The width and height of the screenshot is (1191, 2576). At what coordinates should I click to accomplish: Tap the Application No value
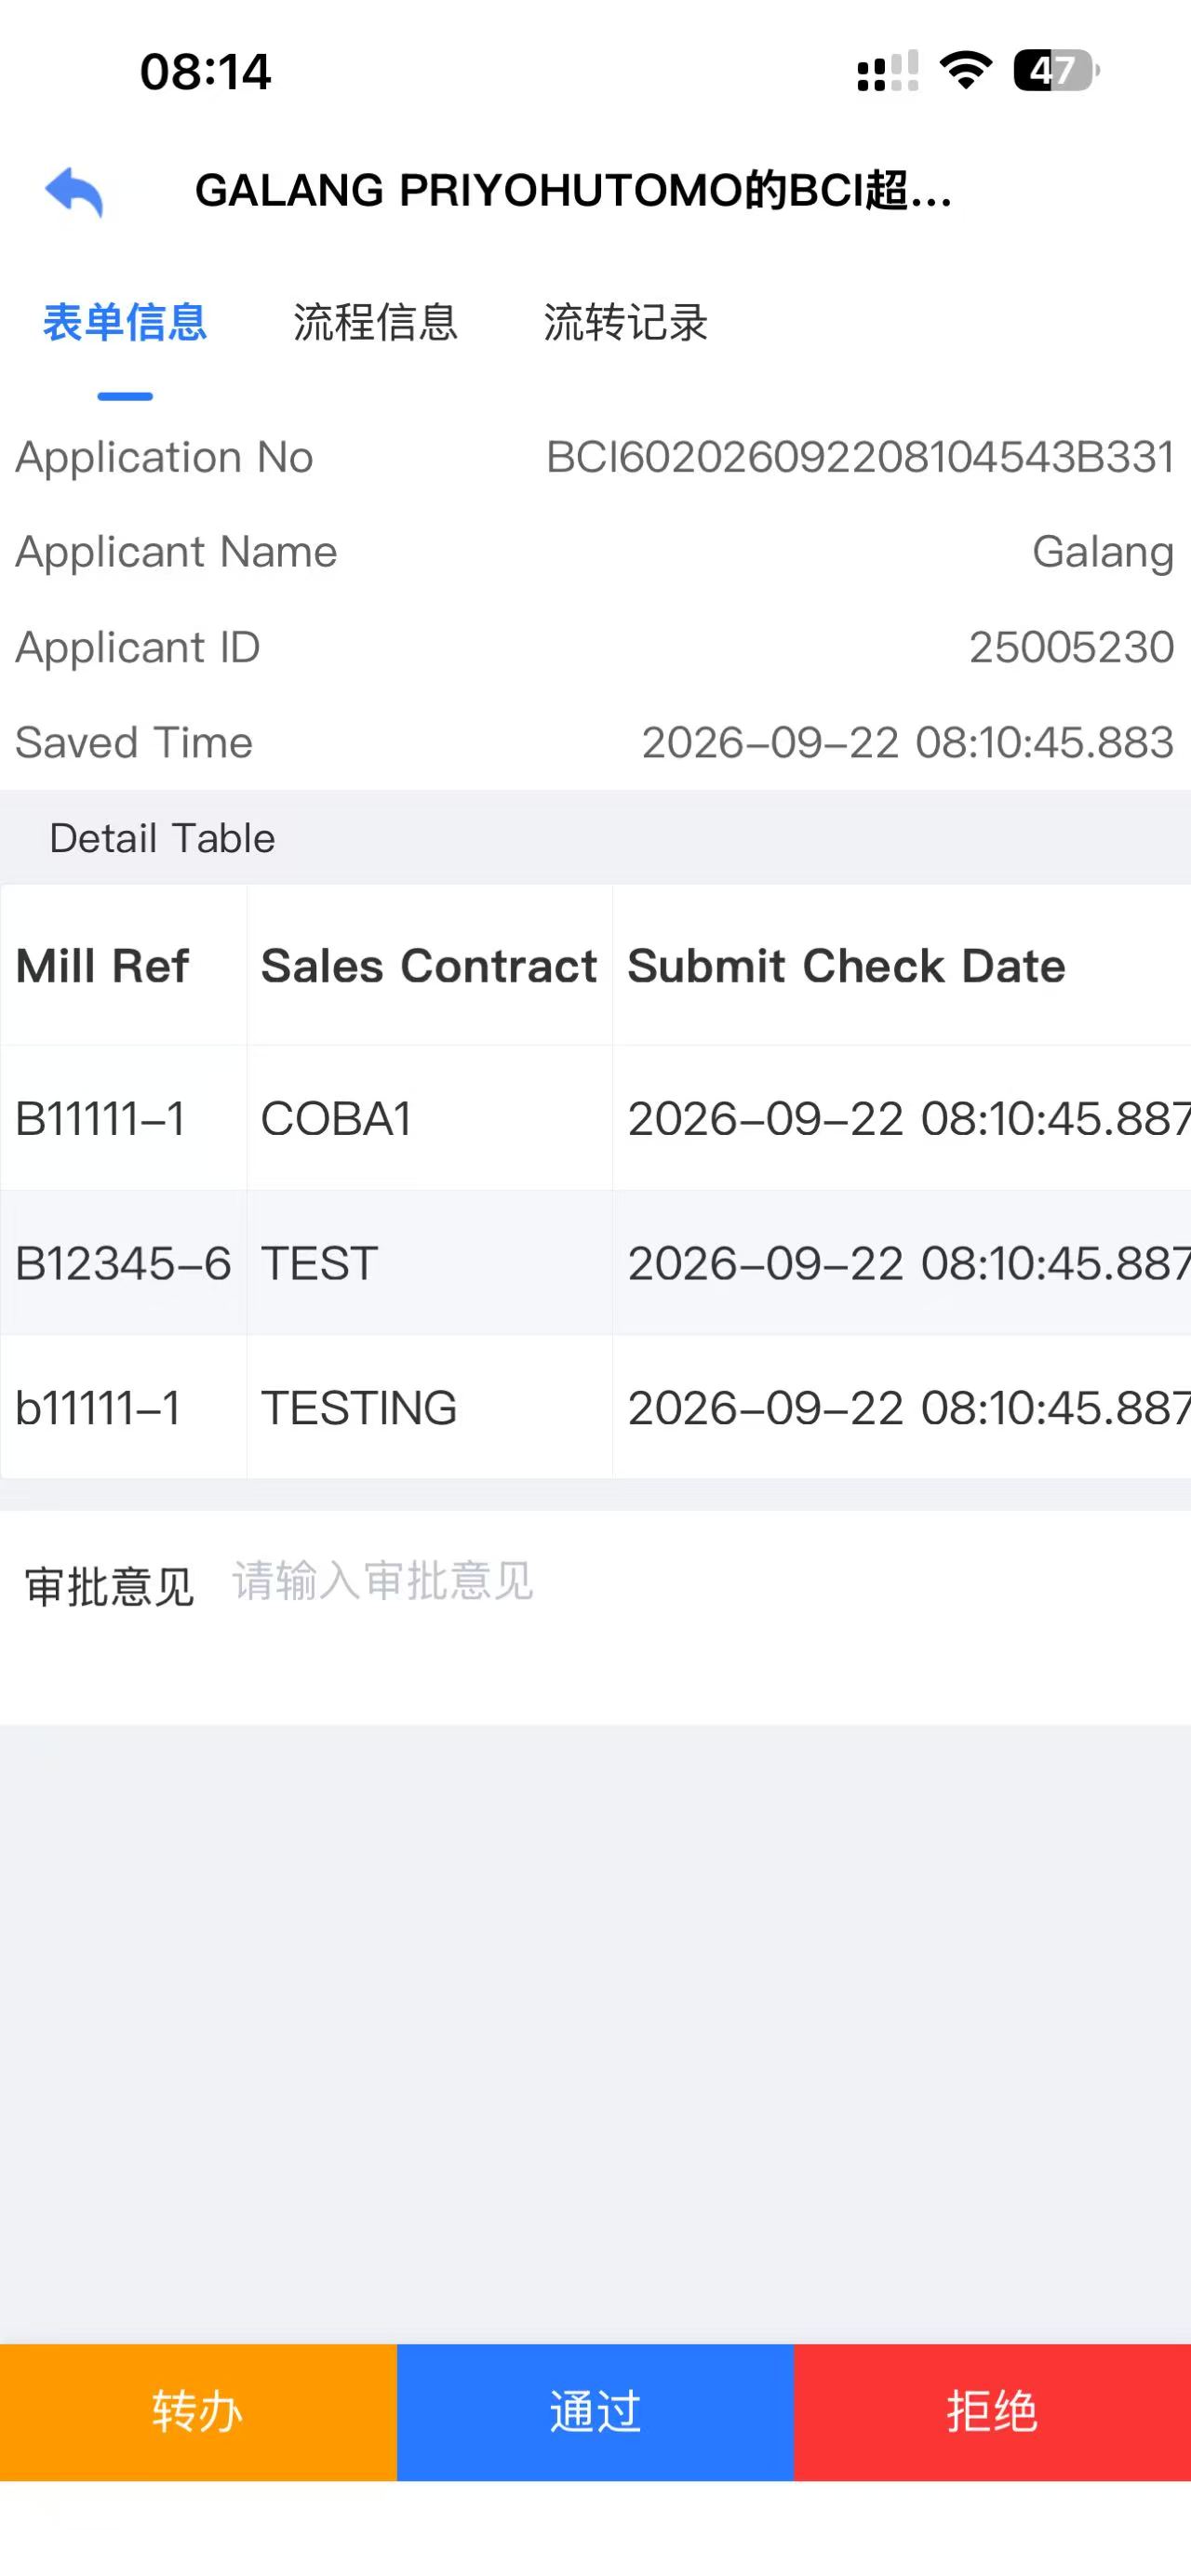(x=860, y=457)
